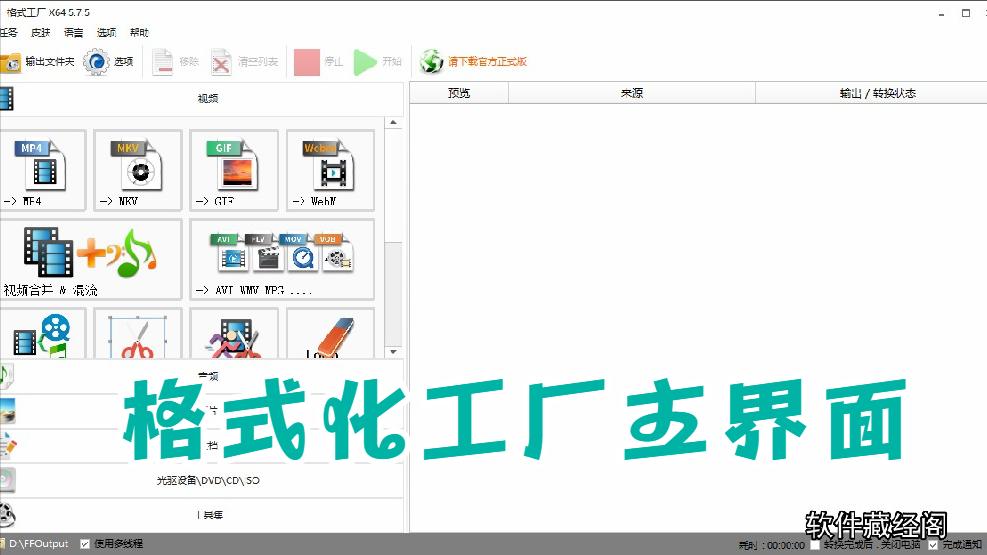Open the quick clip video tile

234,334
